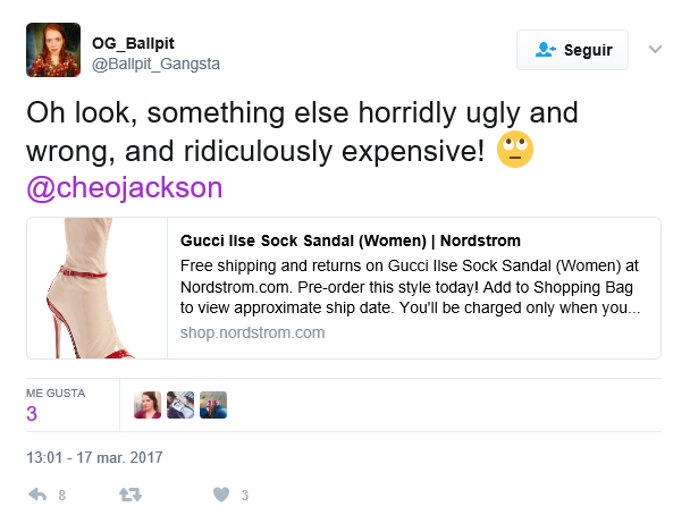Open the sock sandal product thumbnail
This screenshot has width=690, height=515.
click(x=97, y=288)
